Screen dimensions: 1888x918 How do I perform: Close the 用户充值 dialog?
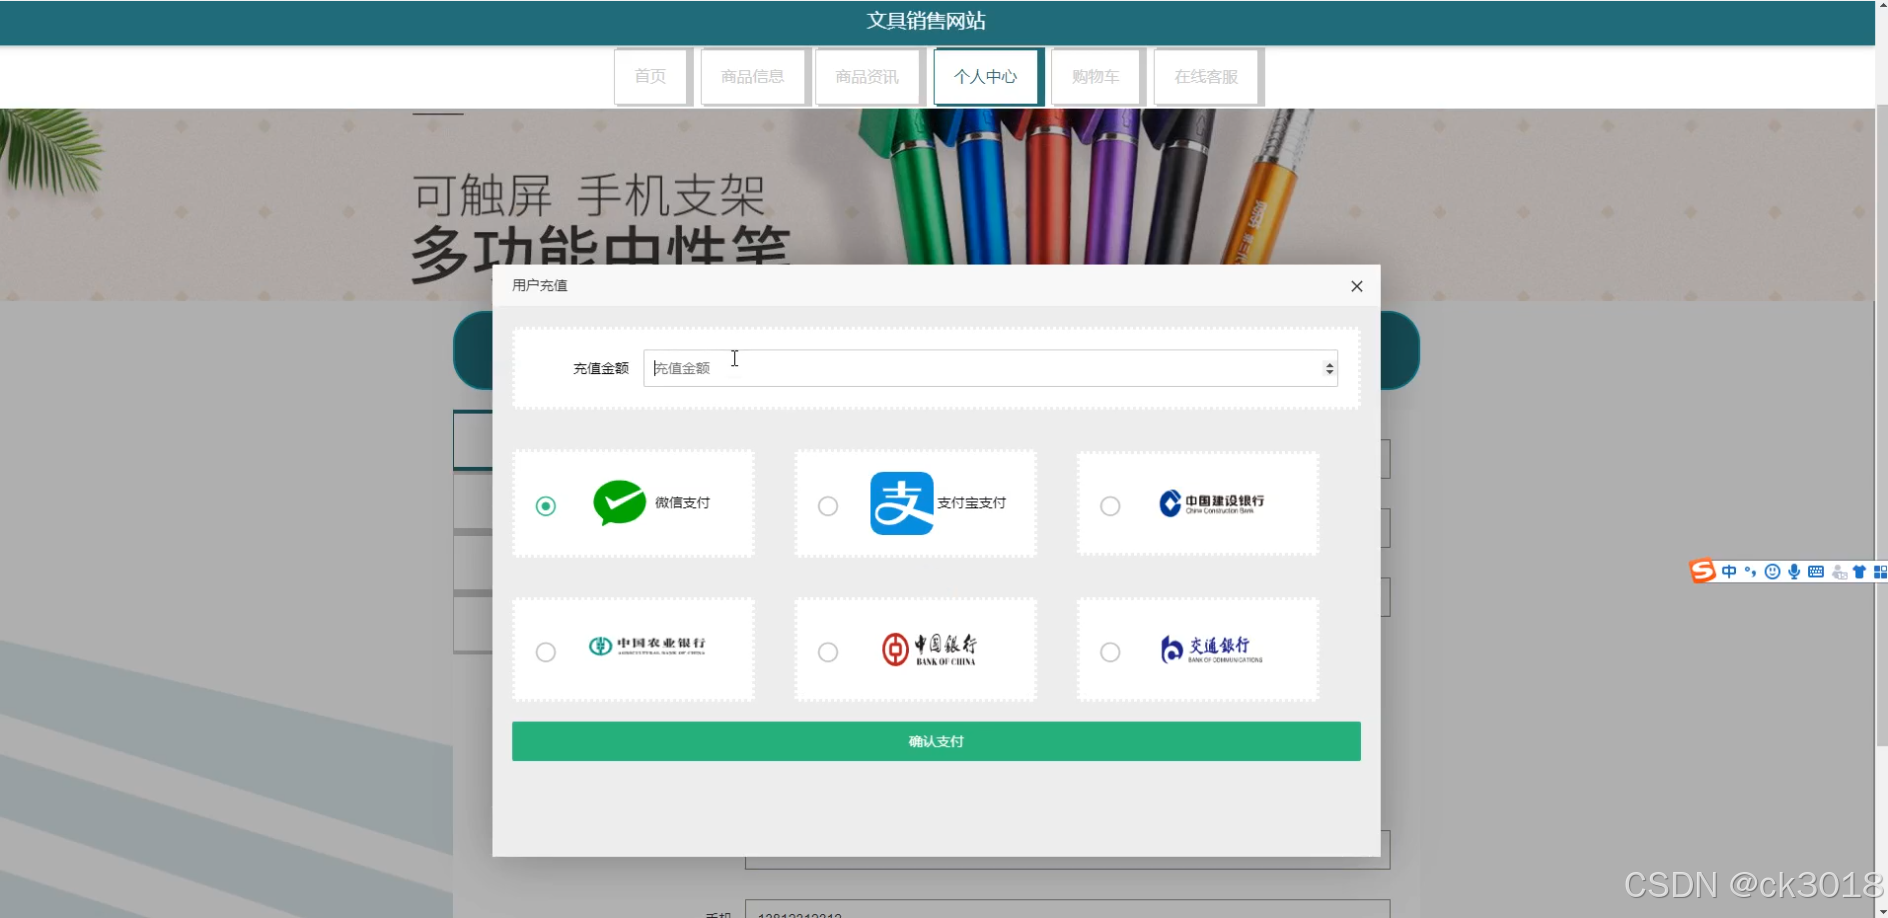coord(1357,286)
